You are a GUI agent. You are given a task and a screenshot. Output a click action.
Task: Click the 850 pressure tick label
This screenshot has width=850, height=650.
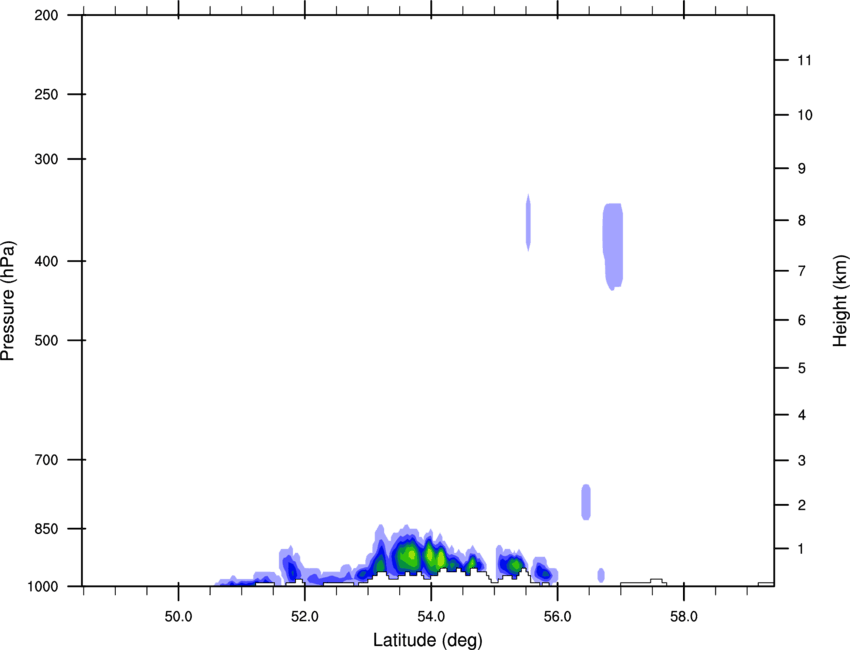pyautogui.click(x=46, y=529)
